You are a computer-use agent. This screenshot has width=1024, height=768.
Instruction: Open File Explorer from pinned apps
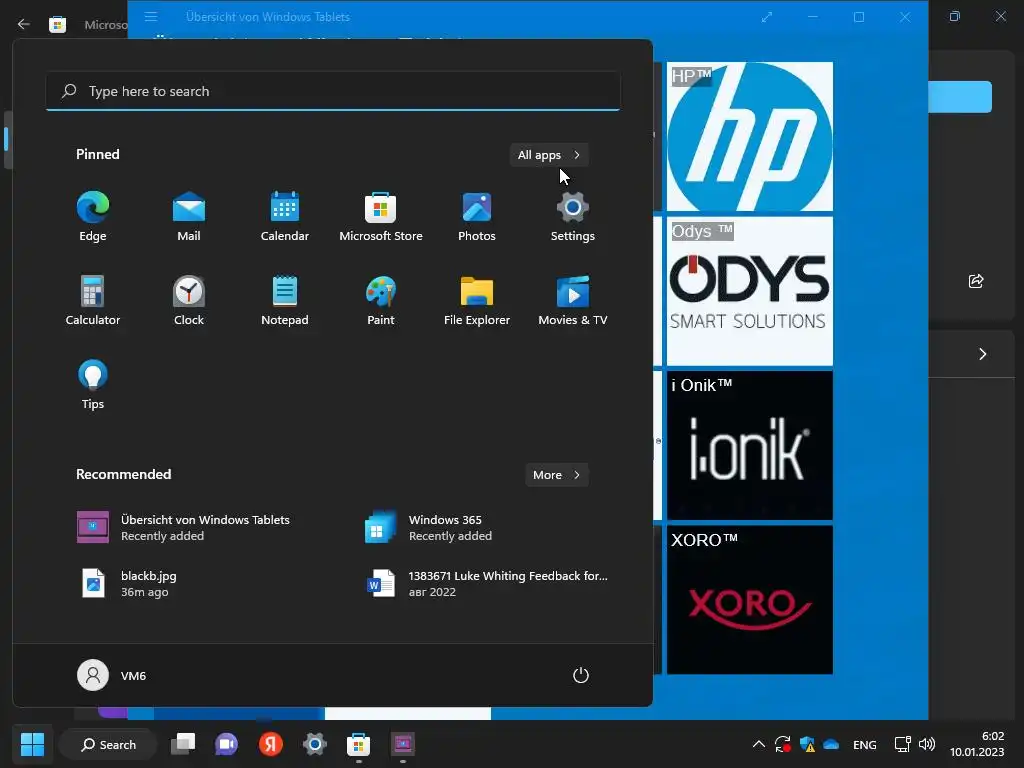[x=477, y=300]
